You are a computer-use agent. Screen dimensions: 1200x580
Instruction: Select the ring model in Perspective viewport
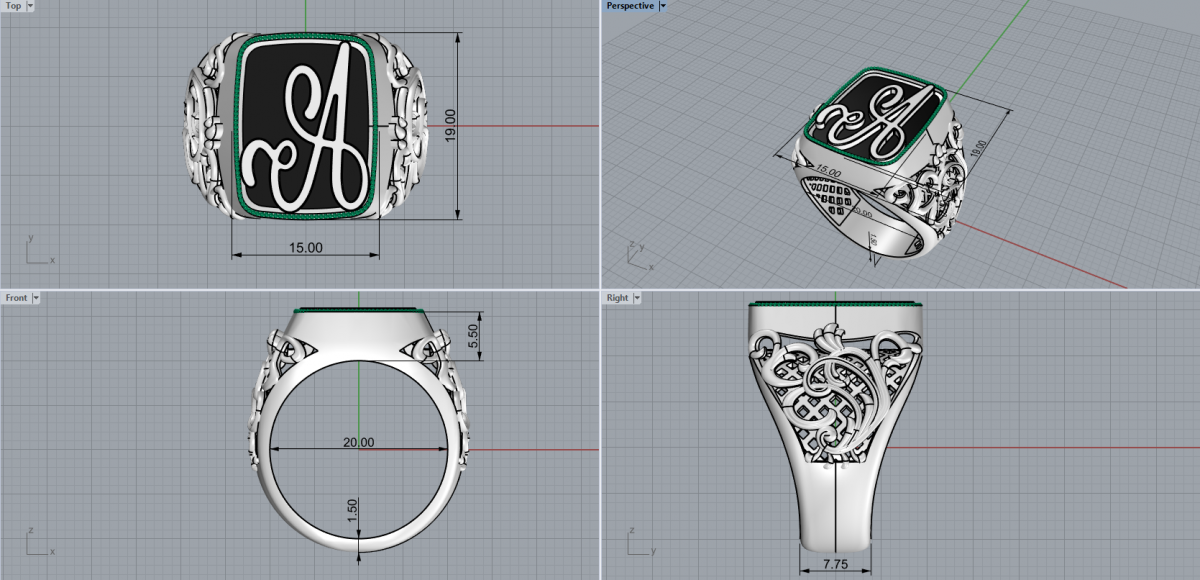tap(880, 160)
